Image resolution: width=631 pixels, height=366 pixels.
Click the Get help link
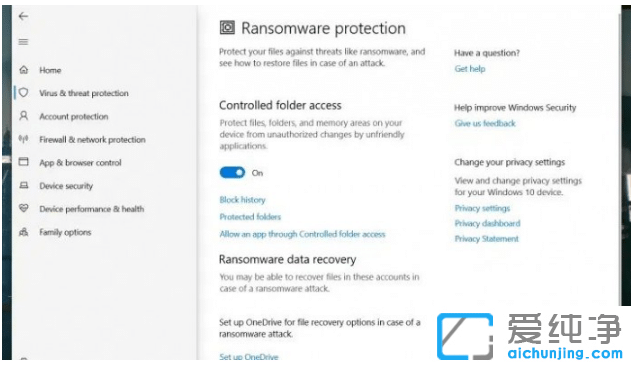click(470, 69)
